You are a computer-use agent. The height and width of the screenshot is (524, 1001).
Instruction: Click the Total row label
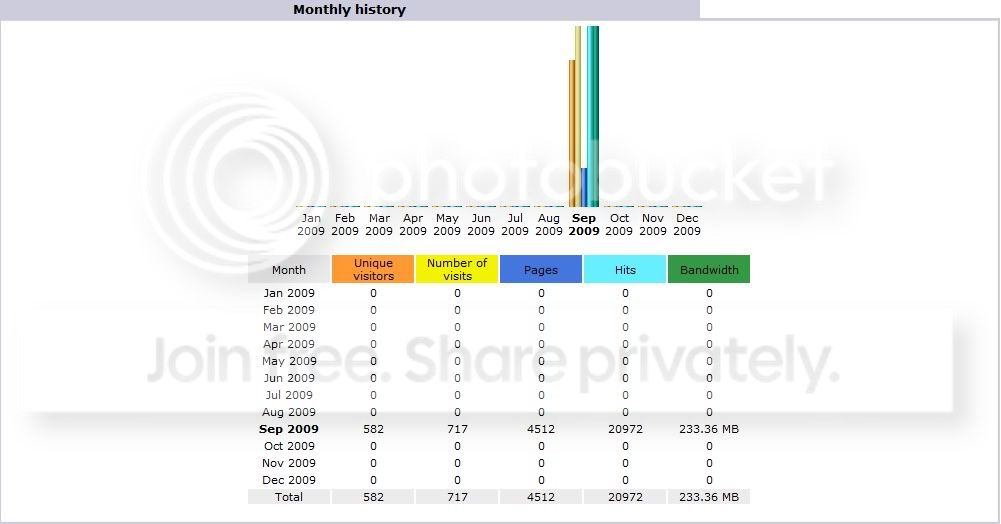(x=289, y=497)
